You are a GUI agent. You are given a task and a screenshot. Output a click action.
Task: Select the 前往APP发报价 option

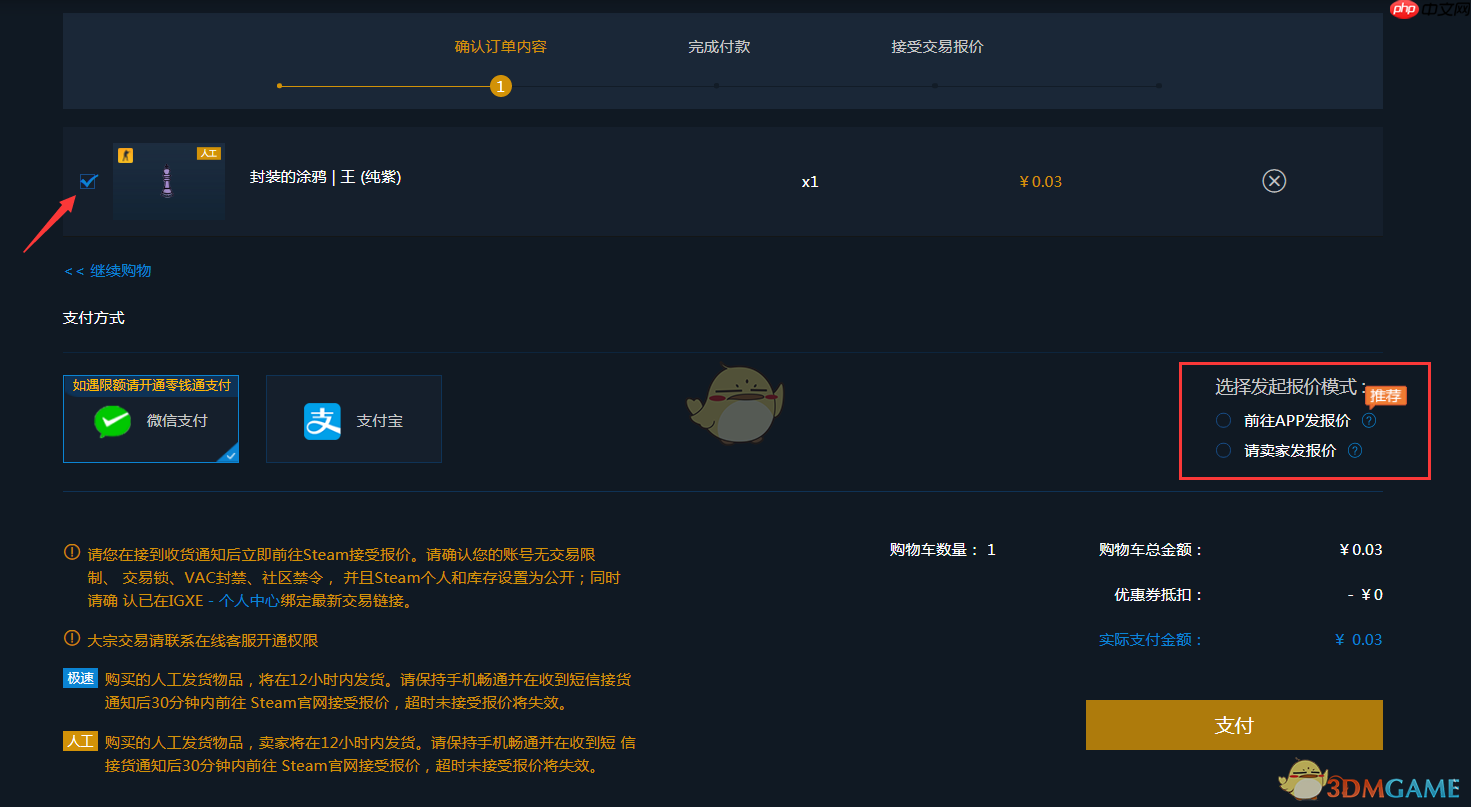tap(1223, 420)
